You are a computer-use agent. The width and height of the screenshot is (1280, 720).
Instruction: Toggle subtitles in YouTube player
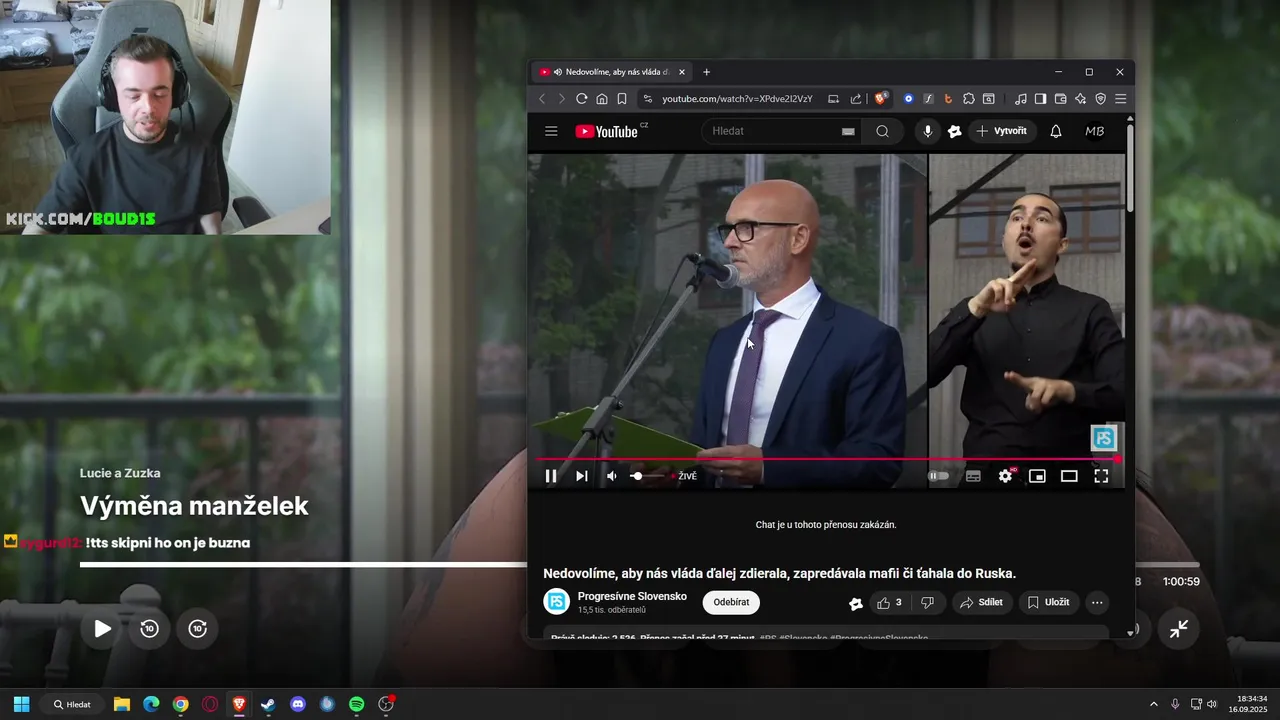pos(973,476)
